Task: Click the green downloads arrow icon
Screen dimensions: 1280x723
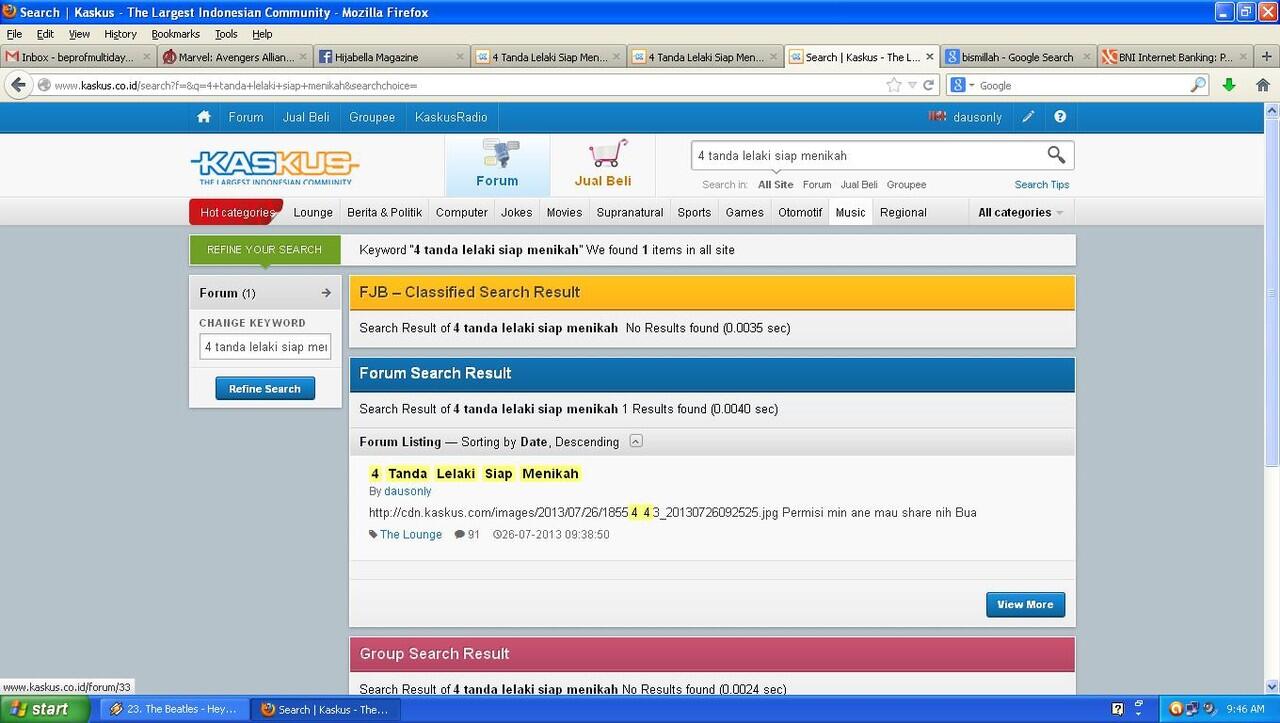Action: tap(1229, 85)
